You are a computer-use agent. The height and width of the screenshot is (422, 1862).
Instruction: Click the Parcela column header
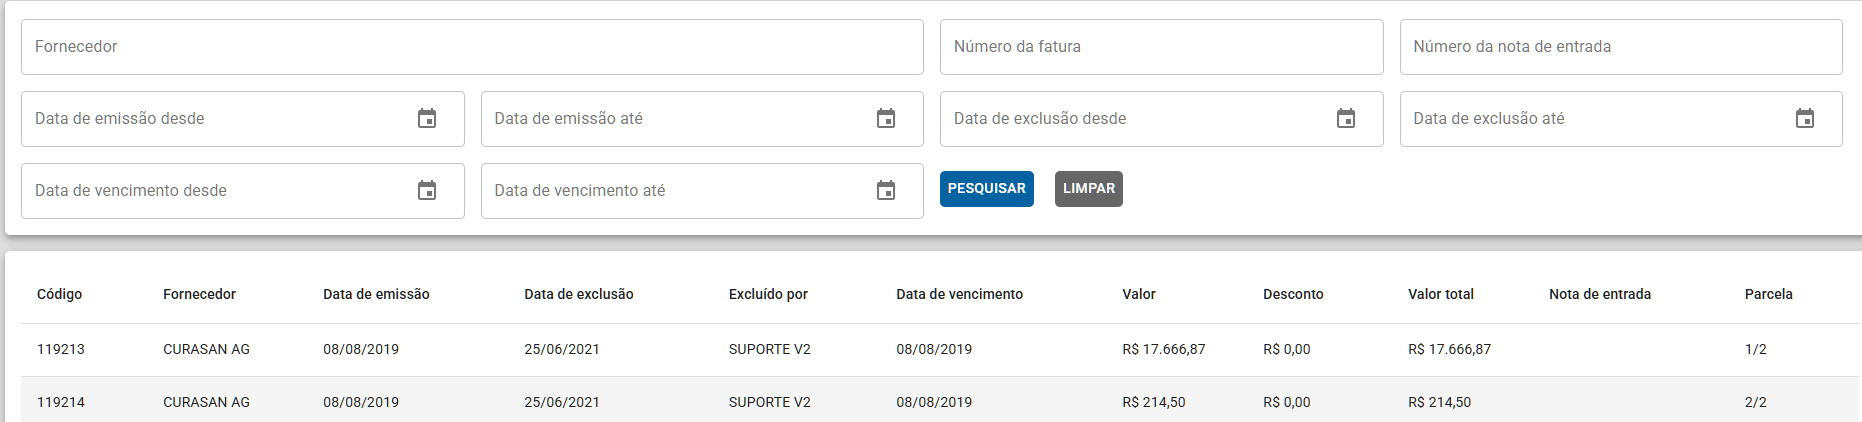pyautogui.click(x=1769, y=294)
